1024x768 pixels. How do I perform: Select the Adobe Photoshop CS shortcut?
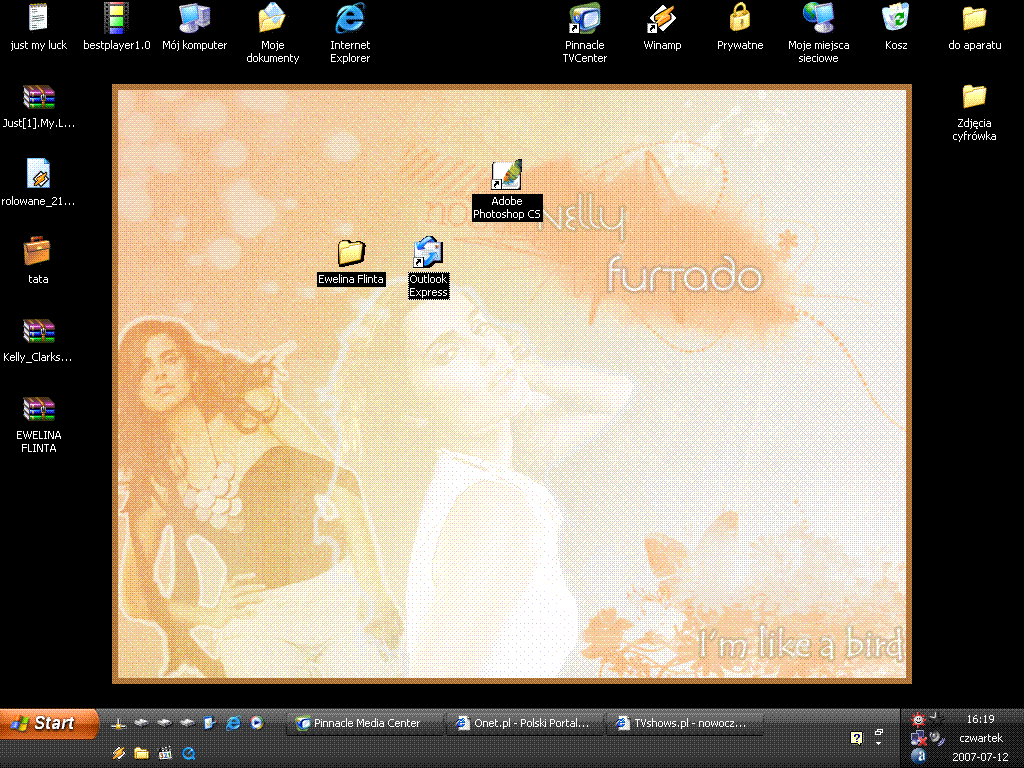[x=507, y=176]
